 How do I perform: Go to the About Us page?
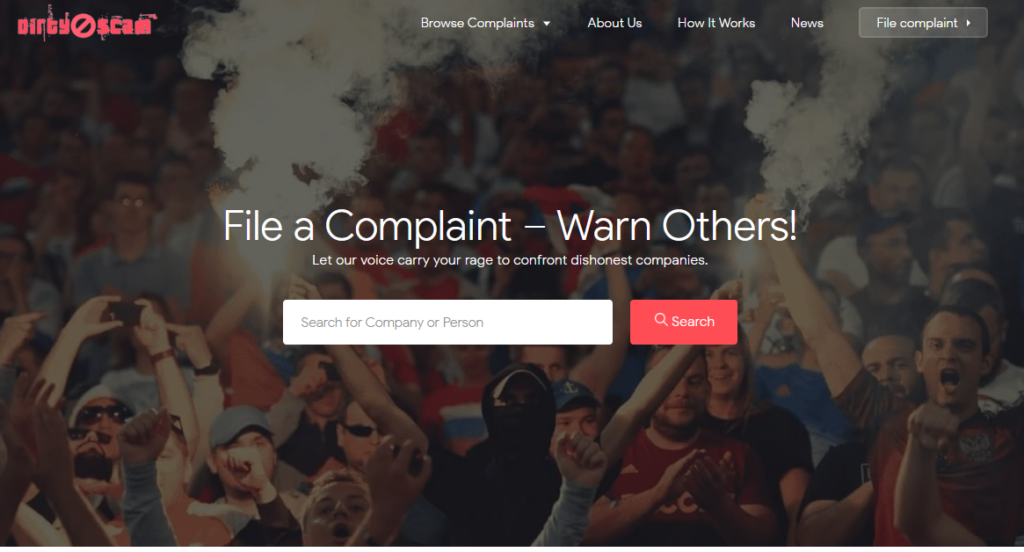[614, 23]
